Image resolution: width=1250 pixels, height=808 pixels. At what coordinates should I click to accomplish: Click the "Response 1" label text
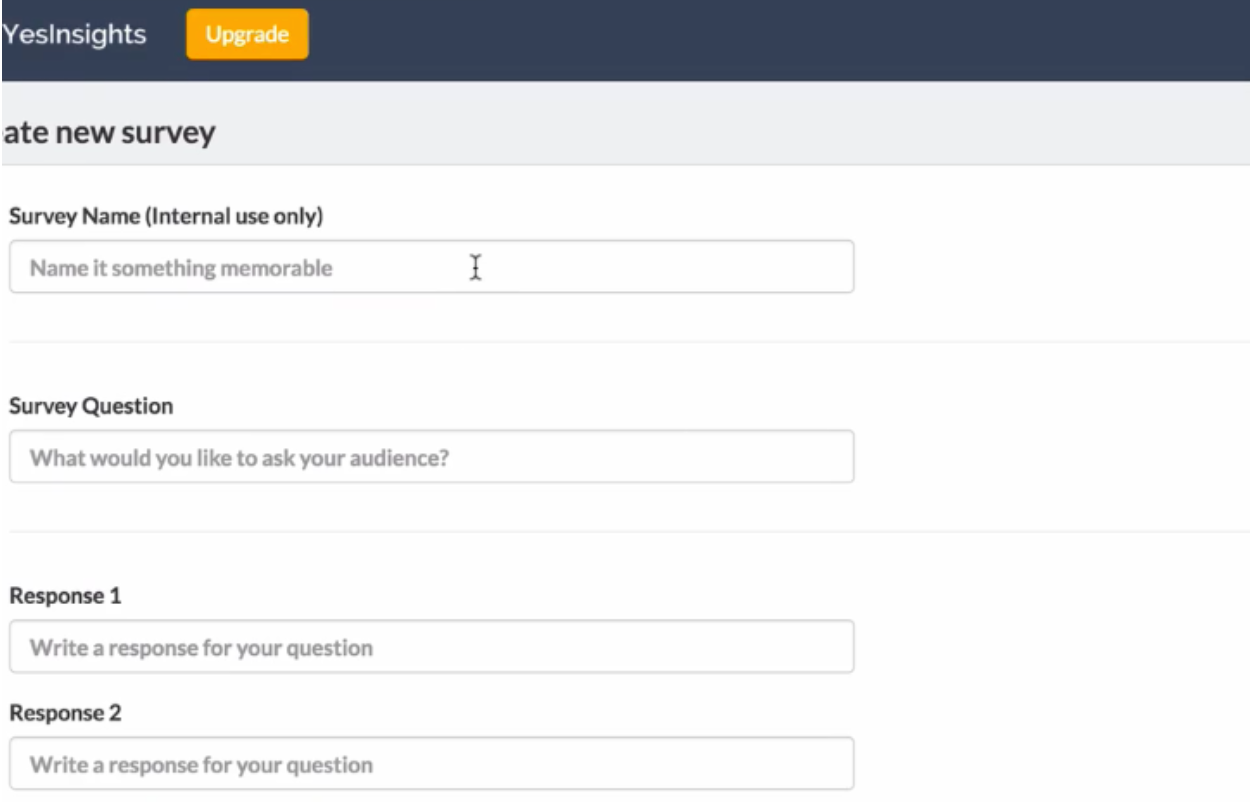65,596
